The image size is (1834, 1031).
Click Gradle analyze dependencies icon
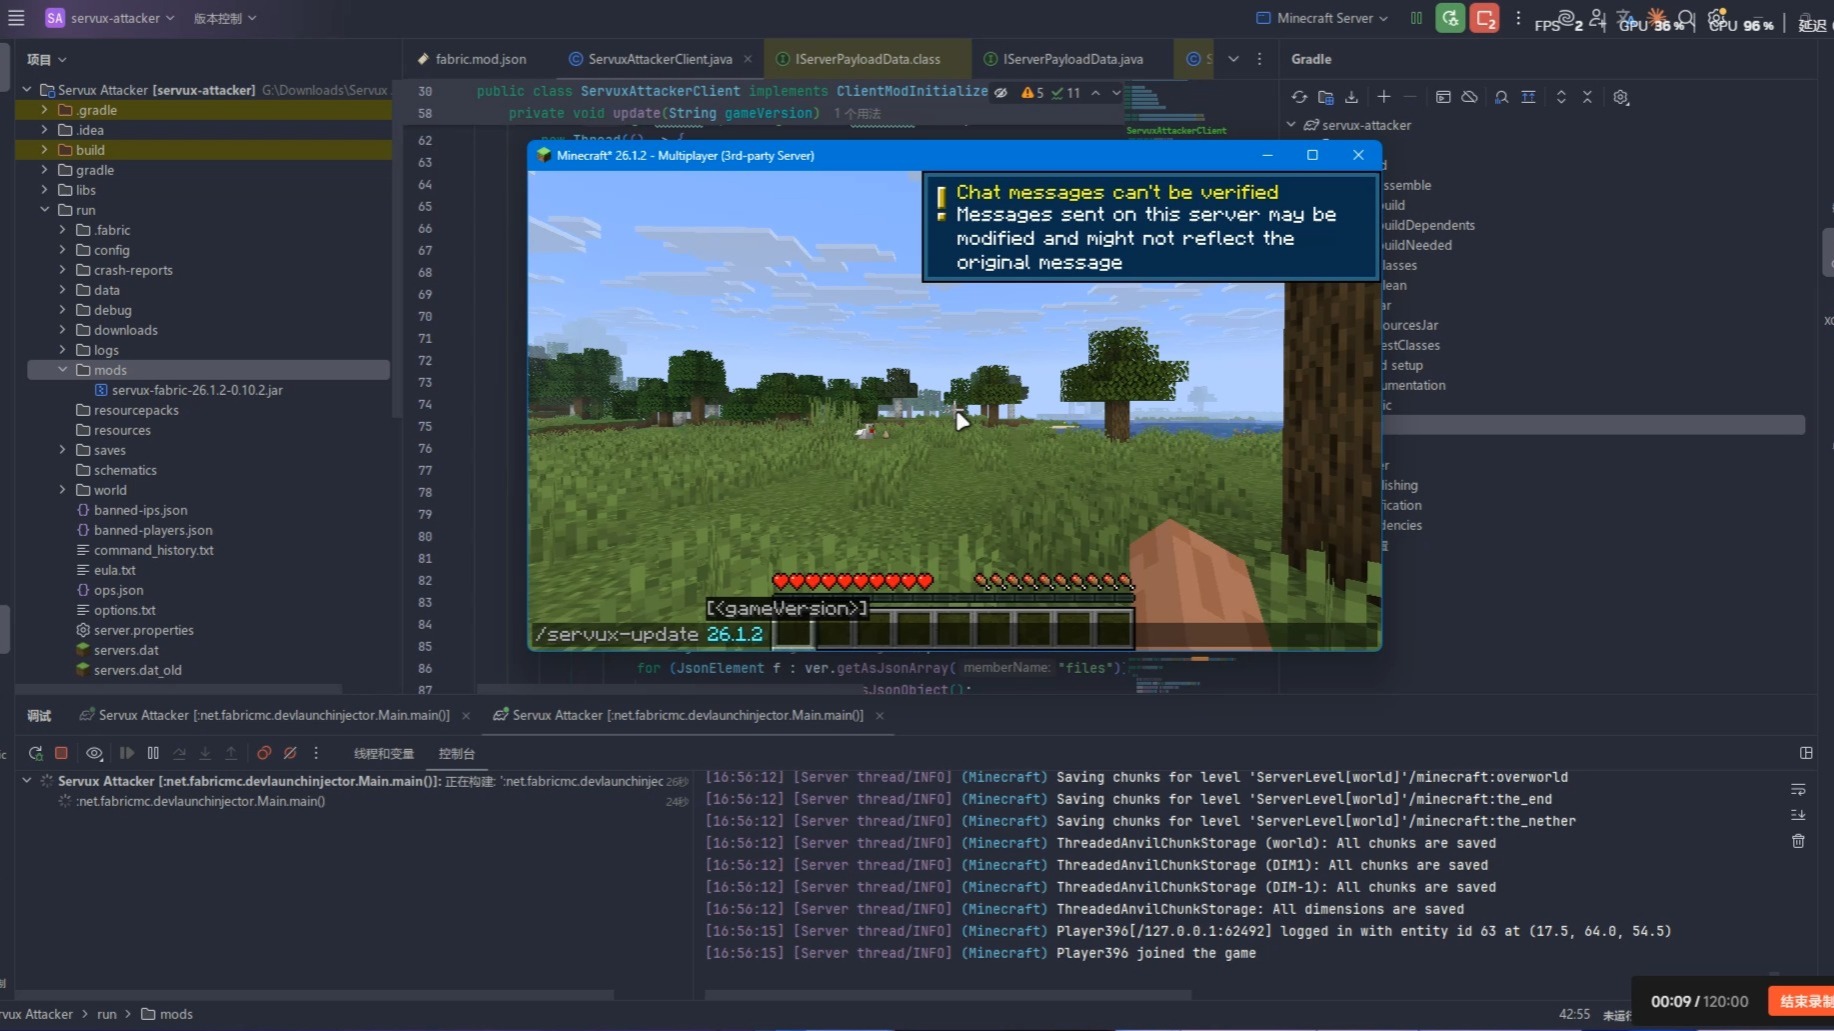click(x=1501, y=97)
